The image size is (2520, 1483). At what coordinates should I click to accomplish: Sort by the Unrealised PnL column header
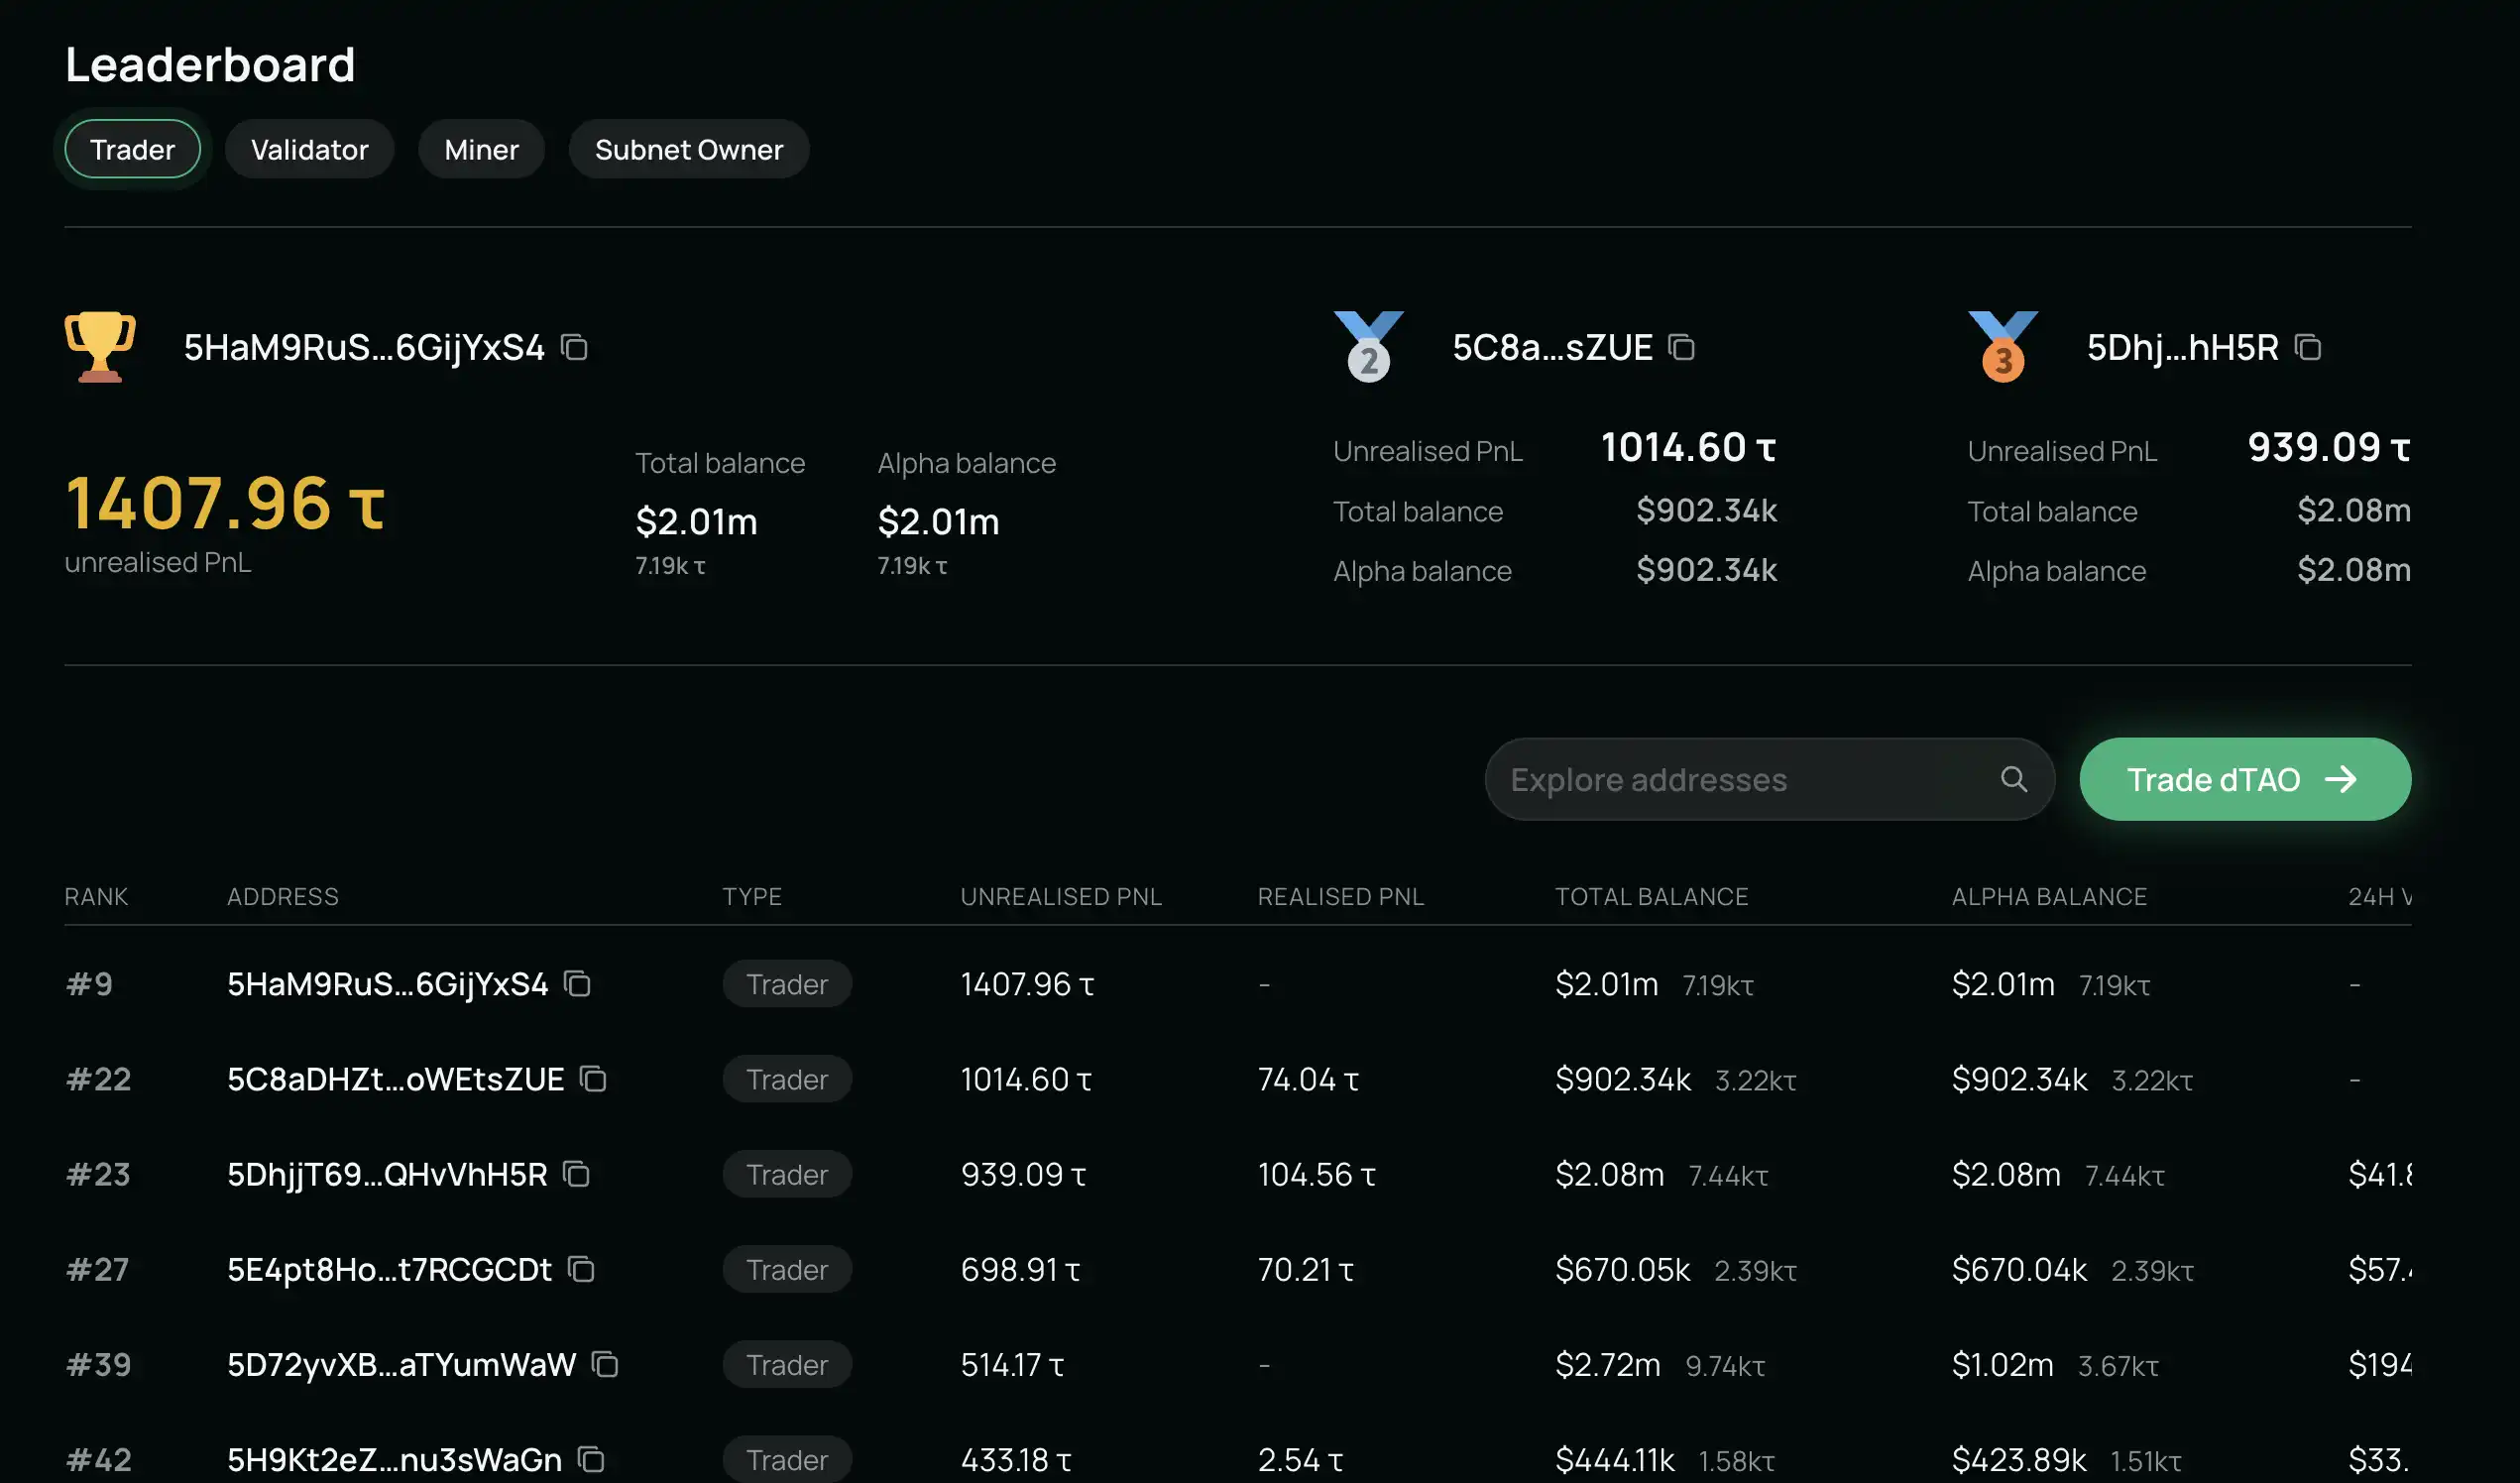(1060, 896)
